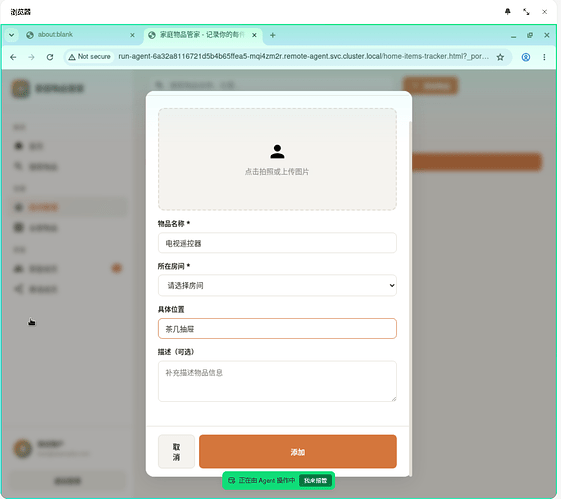Open the Chrome three-dot menu
The height and width of the screenshot is (499, 561).
click(x=544, y=57)
